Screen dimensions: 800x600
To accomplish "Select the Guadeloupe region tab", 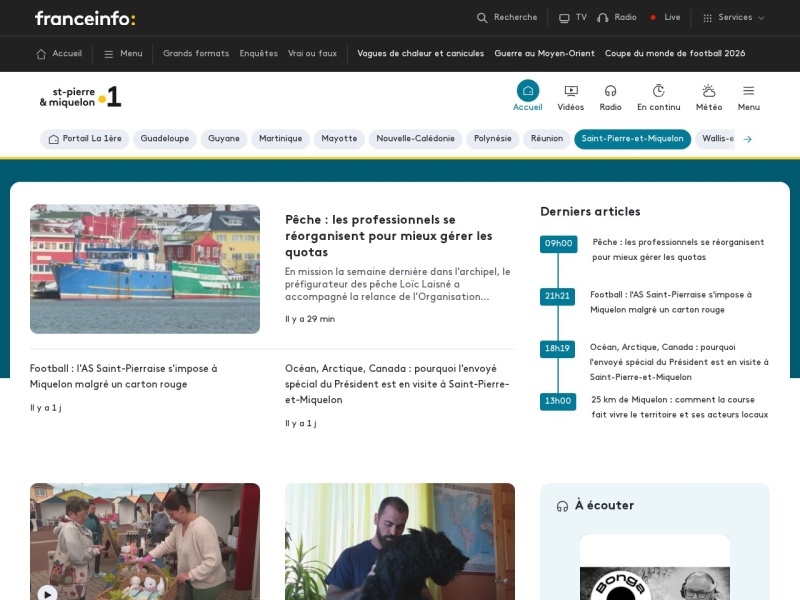I will click(165, 139).
